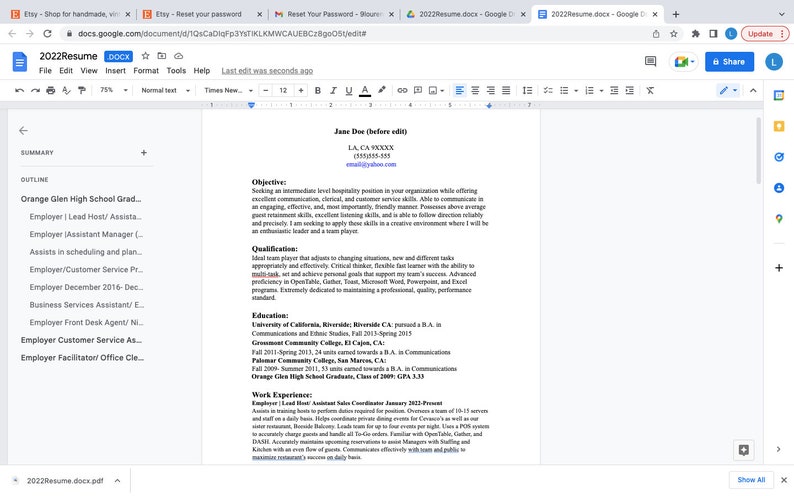Image resolution: width=794 pixels, height=496 pixels.
Task: Switch to the Reset Your Password Gmail tab
Action: click(x=334, y=14)
